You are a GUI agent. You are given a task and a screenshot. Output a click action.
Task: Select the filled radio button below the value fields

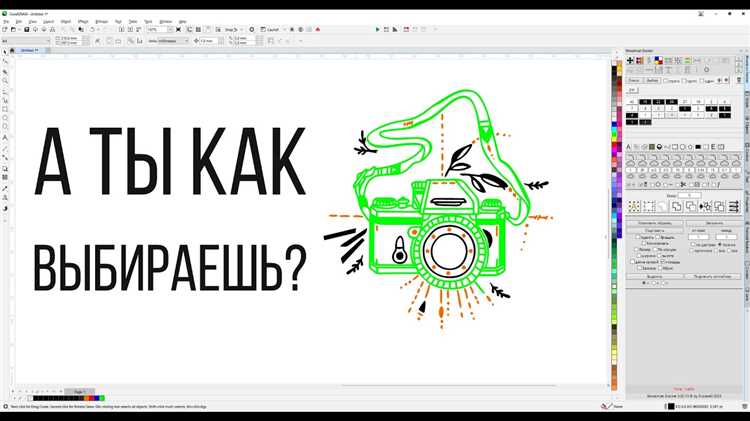click(720, 244)
